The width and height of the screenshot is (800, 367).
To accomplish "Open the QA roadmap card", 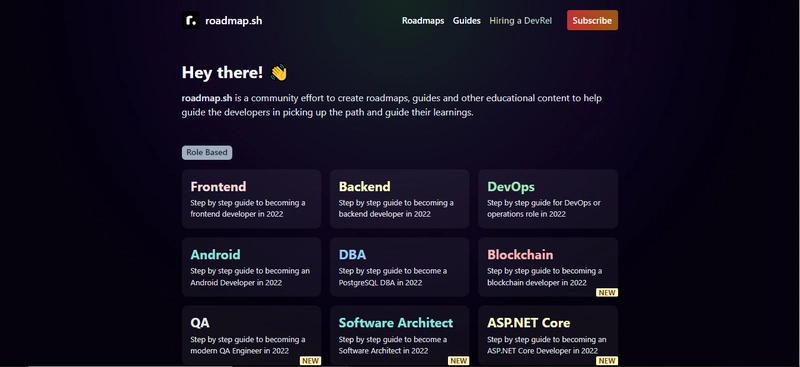I will pyautogui.click(x=252, y=335).
